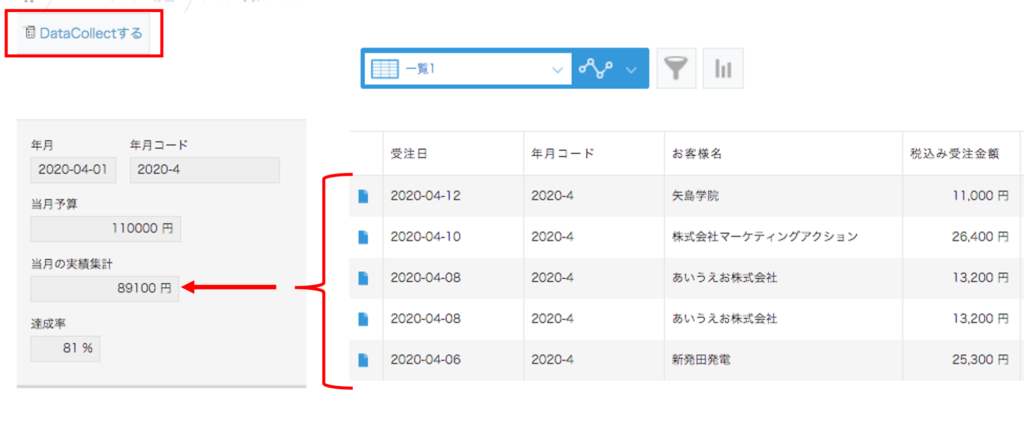Click the table list icon in the view selector
Image resolution: width=1024 pixels, height=427 pixels.
pos(385,69)
